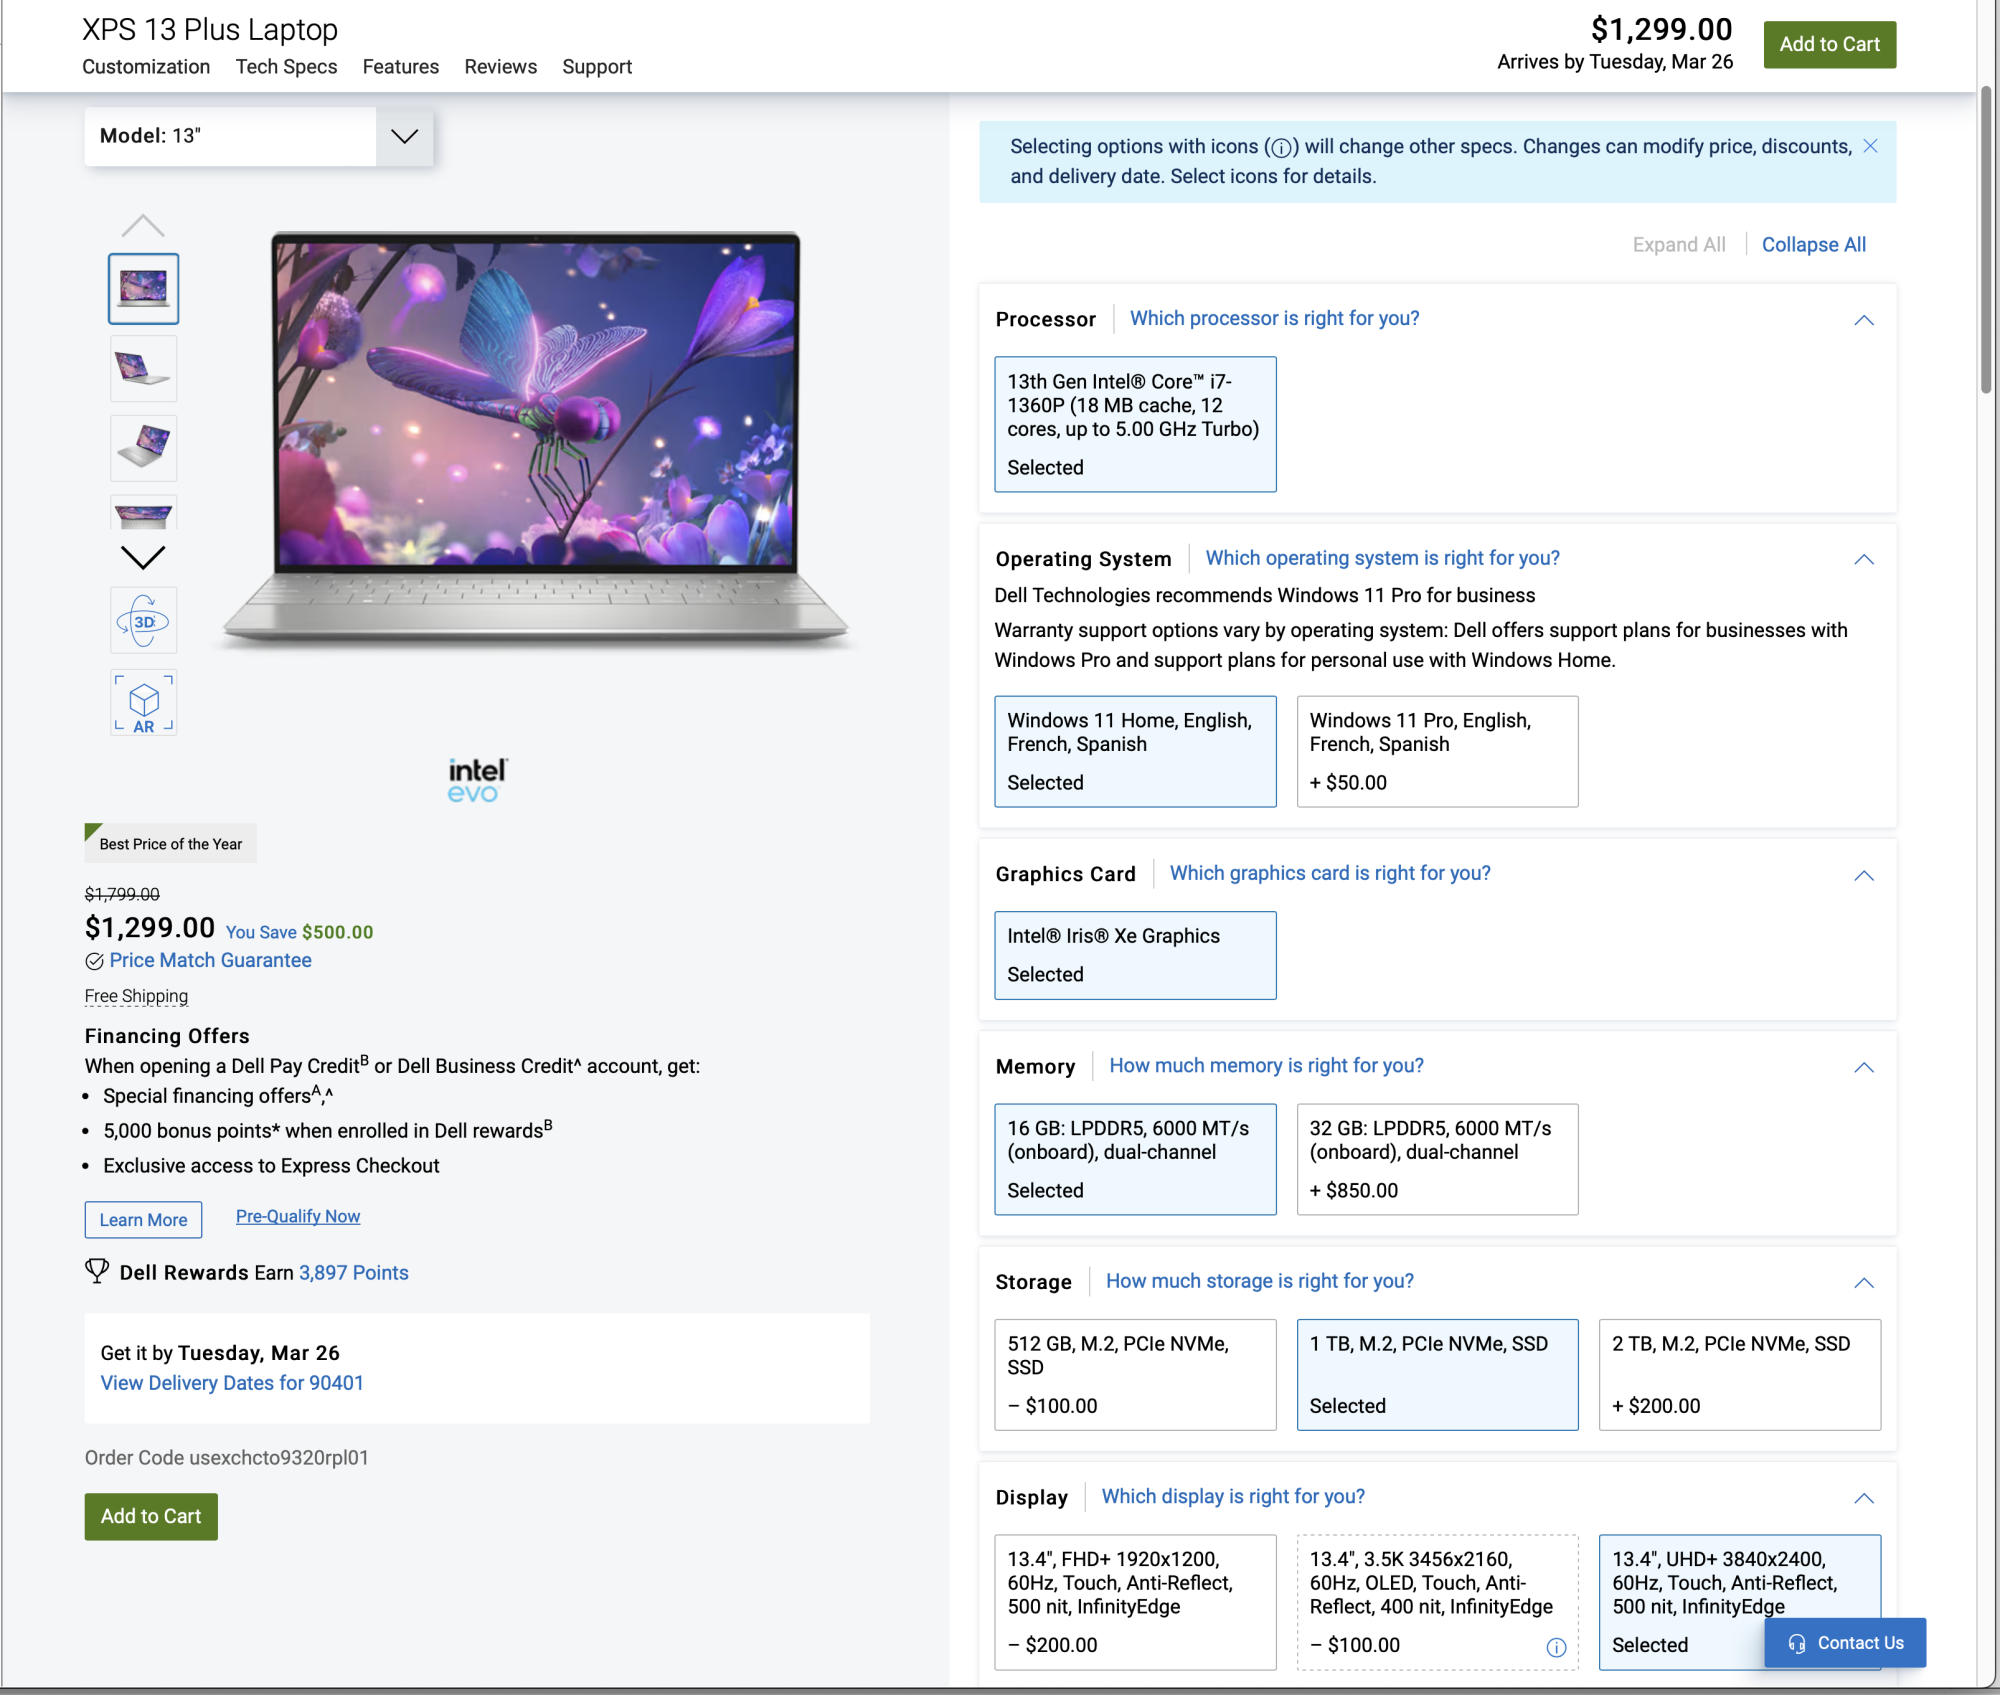
Task: Select Windows 11 Pro option
Action: click(x=1437, y=751)
